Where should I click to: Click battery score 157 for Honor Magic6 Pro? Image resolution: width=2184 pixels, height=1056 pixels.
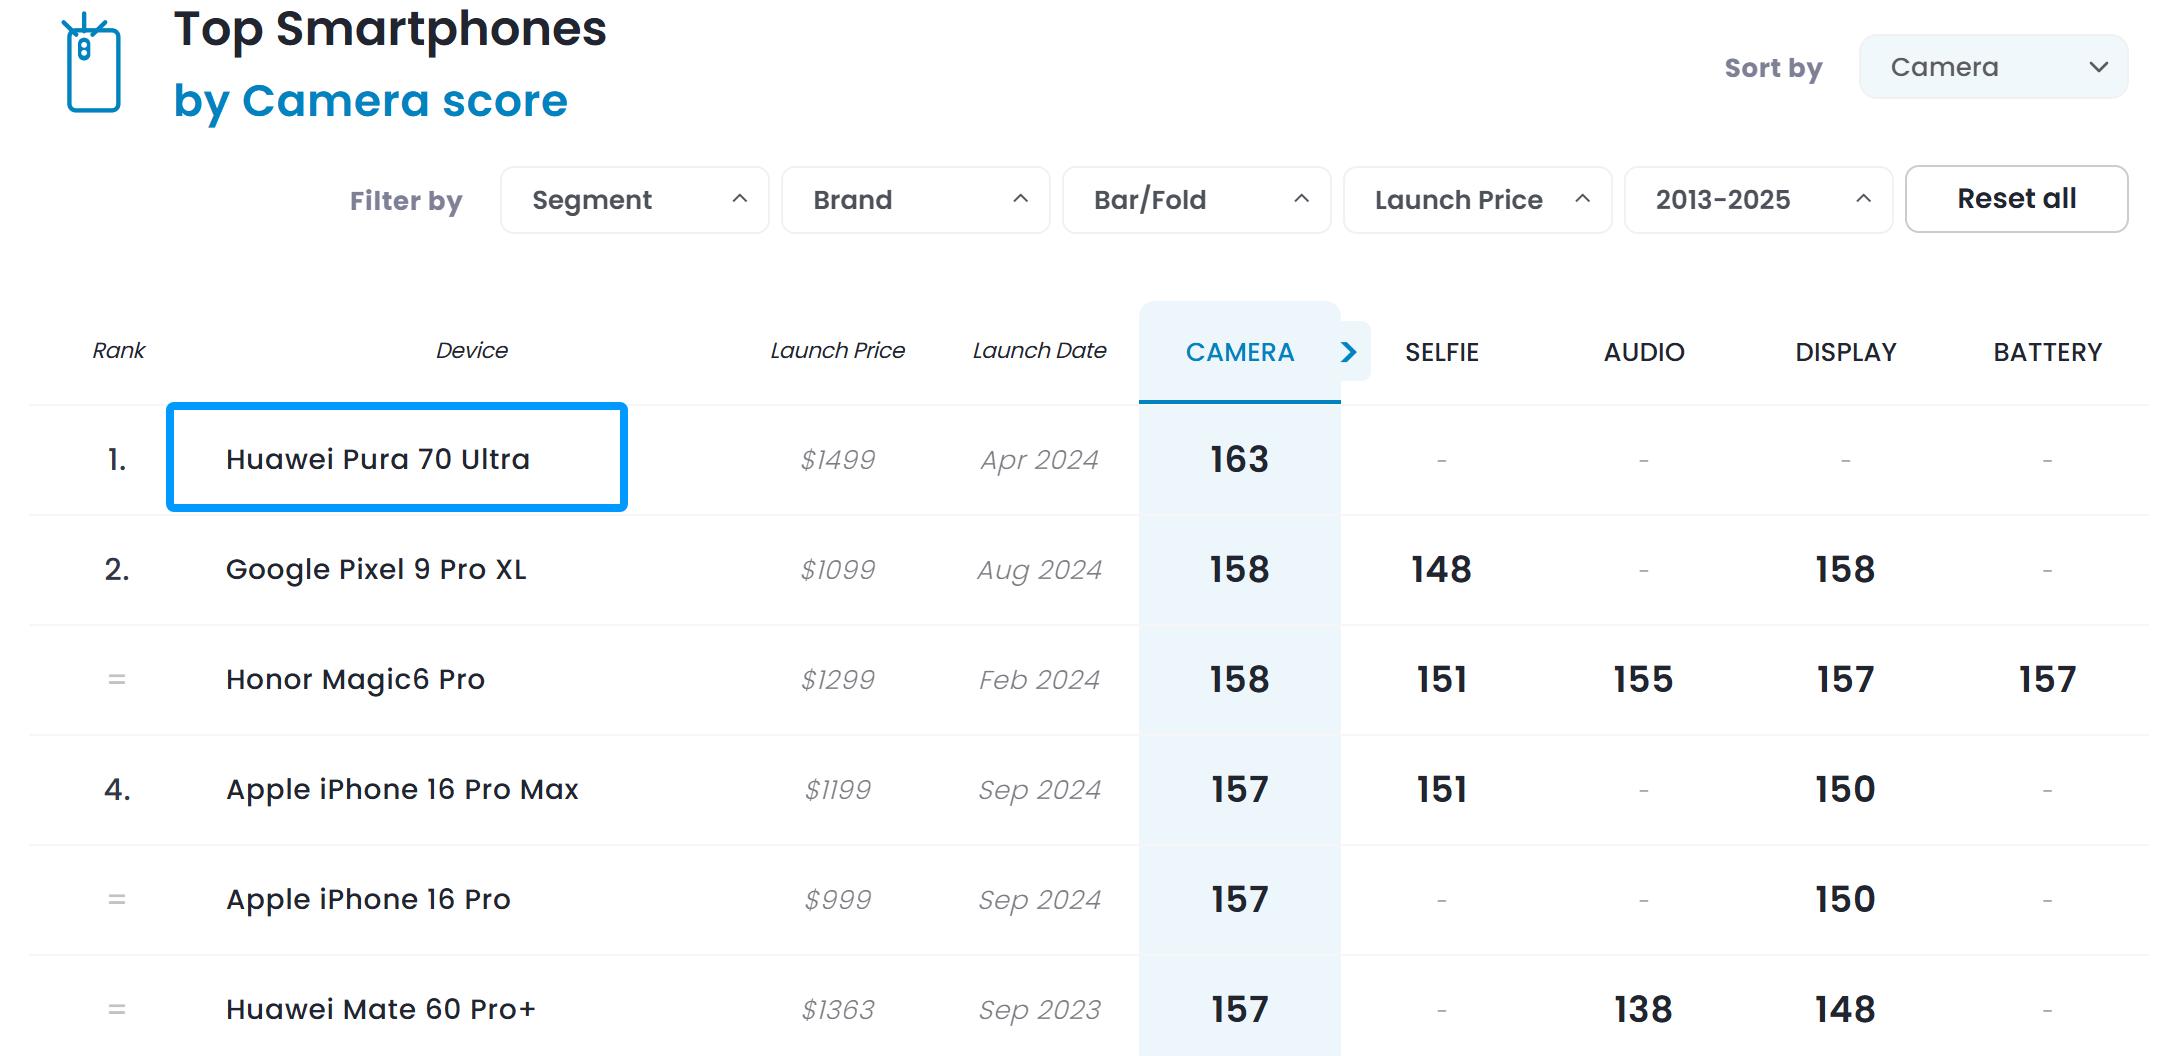pyautogui.click(x=2048, y=679)
